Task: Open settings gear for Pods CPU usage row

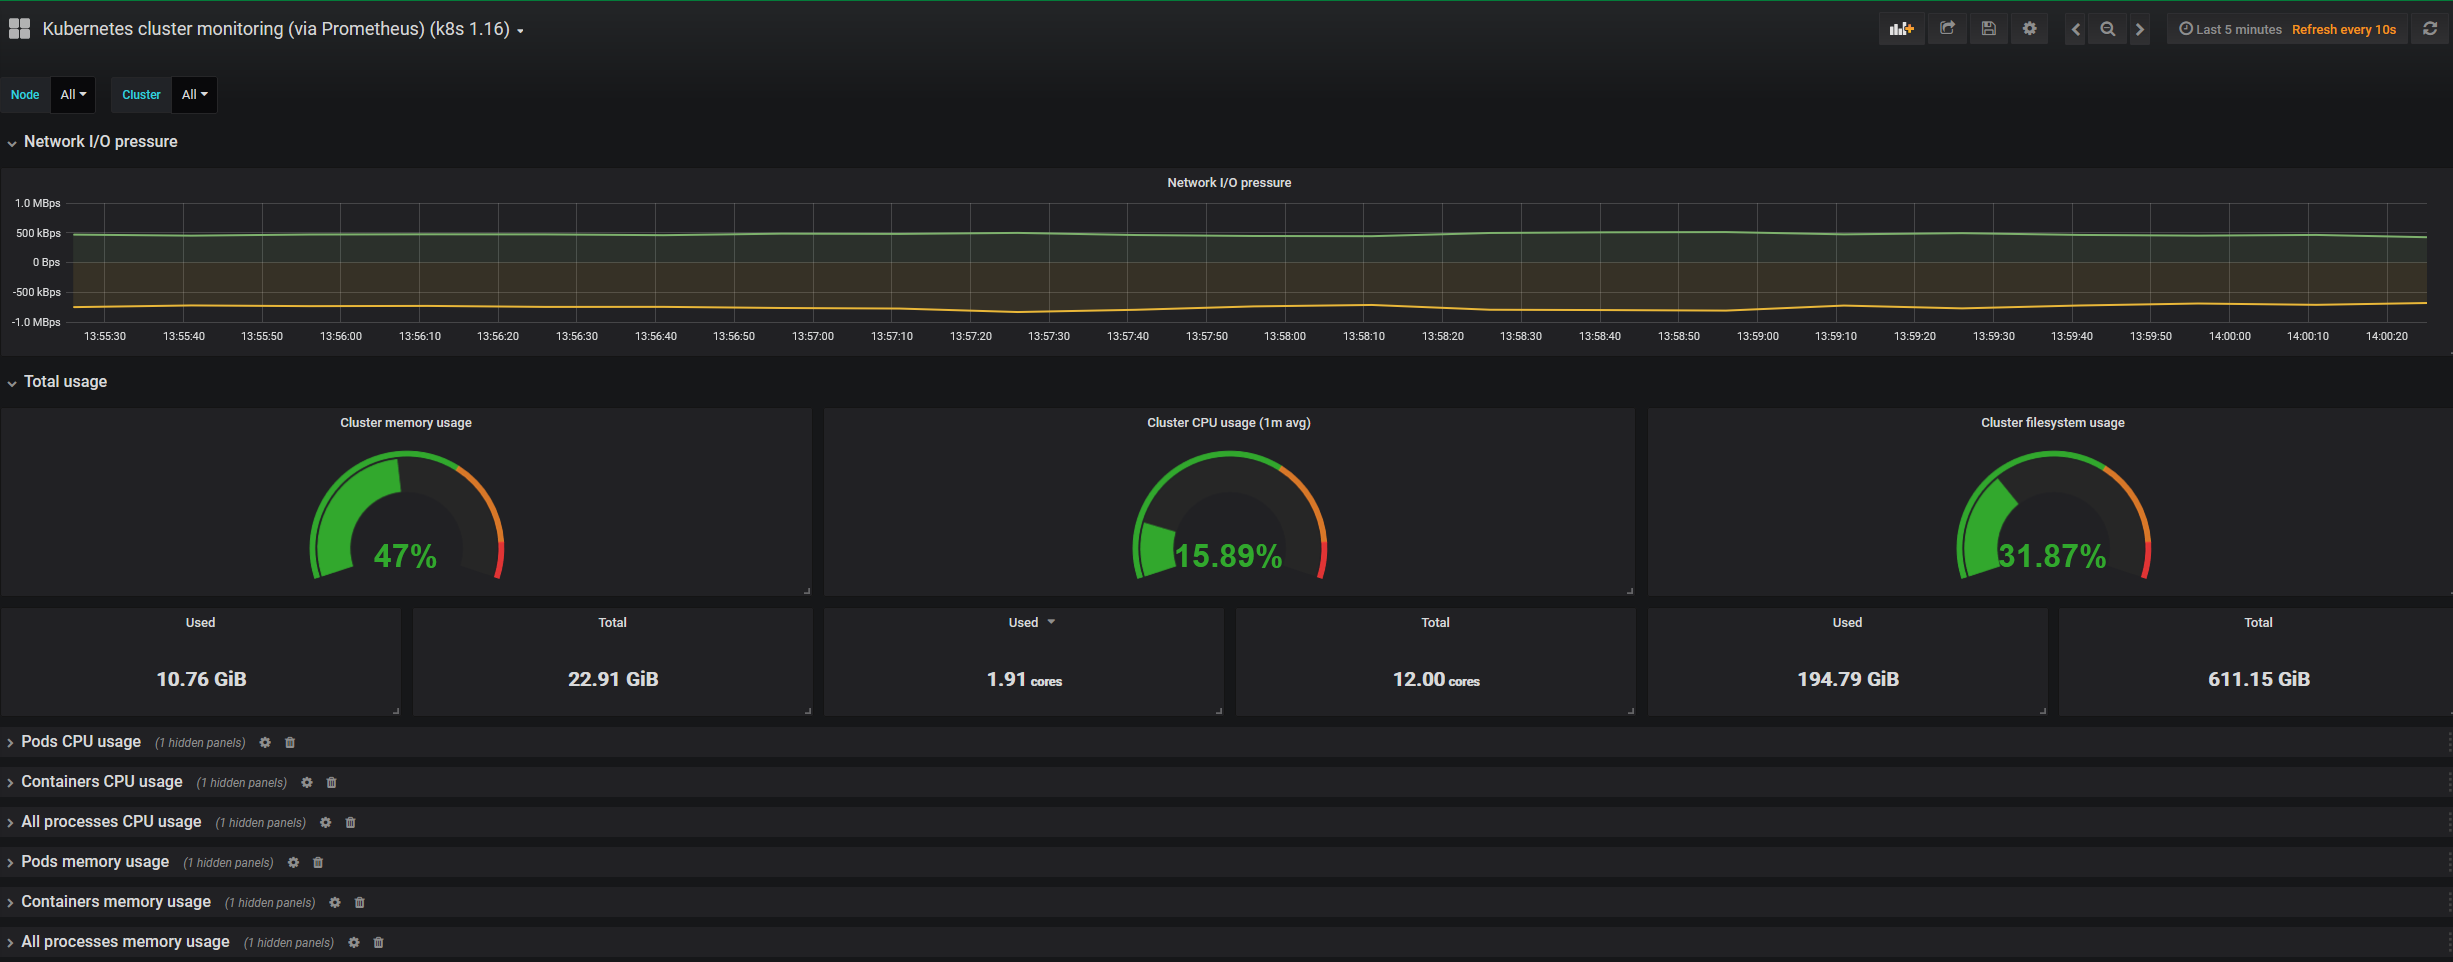Action: pyautogui.click(x=265, y=743)
